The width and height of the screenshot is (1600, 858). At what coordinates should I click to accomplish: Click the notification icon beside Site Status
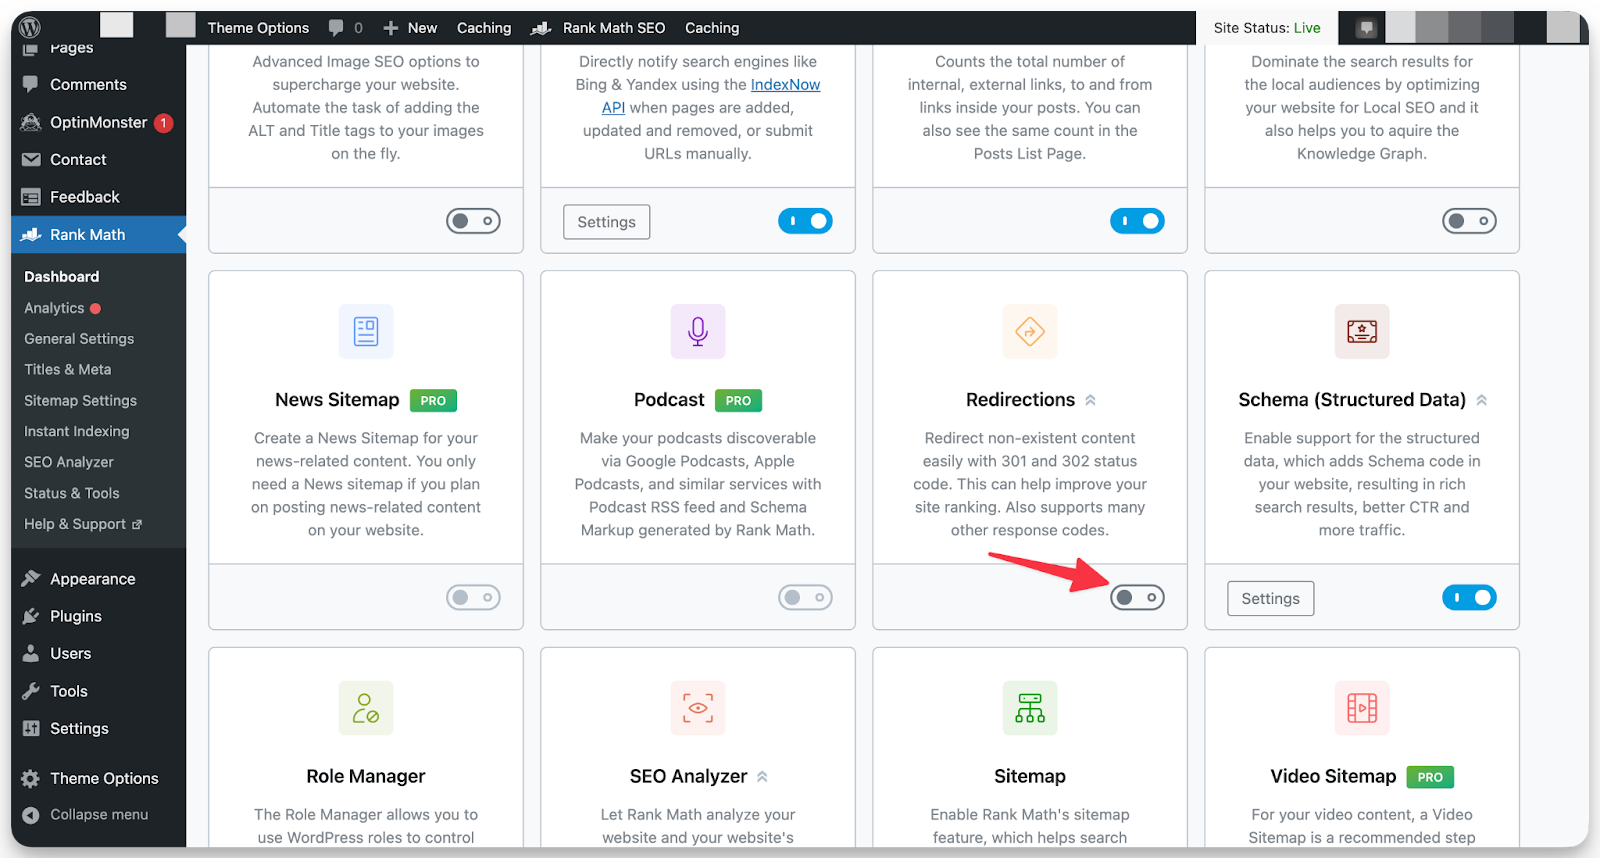tap(1366, 28)
